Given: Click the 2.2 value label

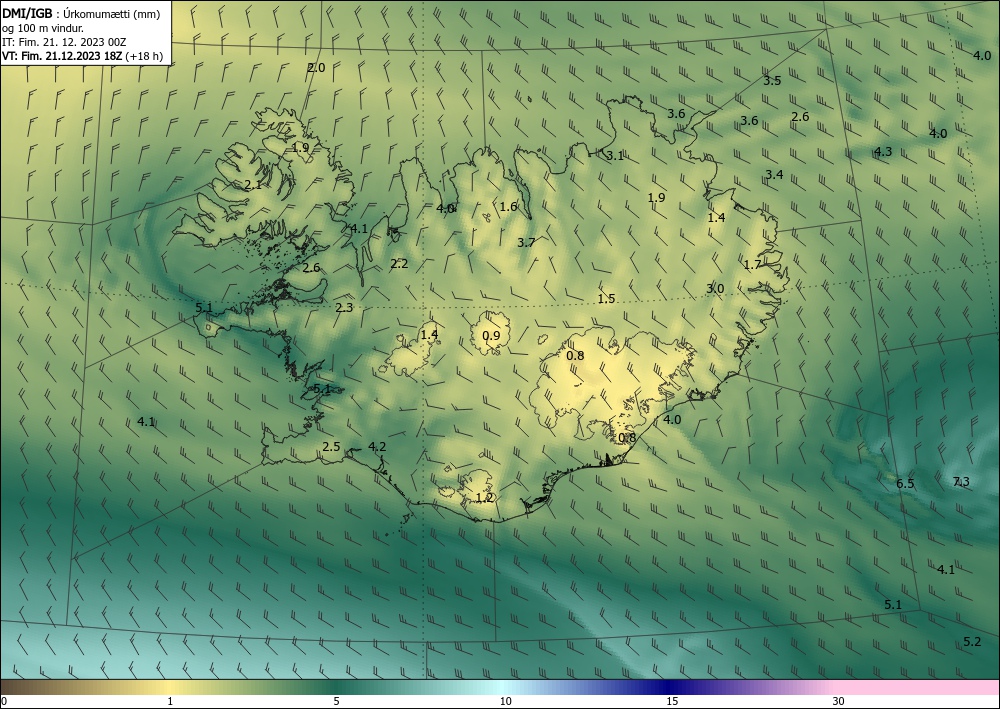Looking at the screenshot, I should click(x=399, y=263).
